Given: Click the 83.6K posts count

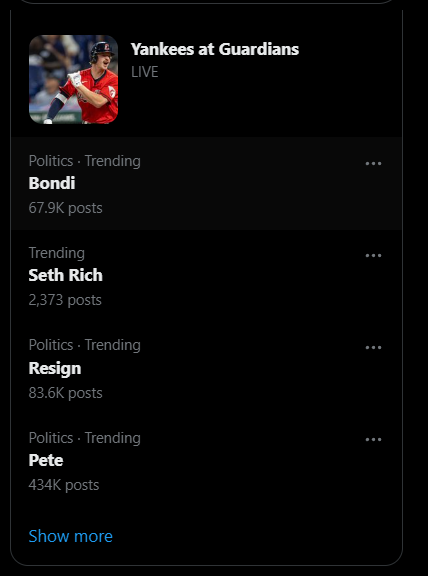Looking at the screenshot, I should point(65,393).
